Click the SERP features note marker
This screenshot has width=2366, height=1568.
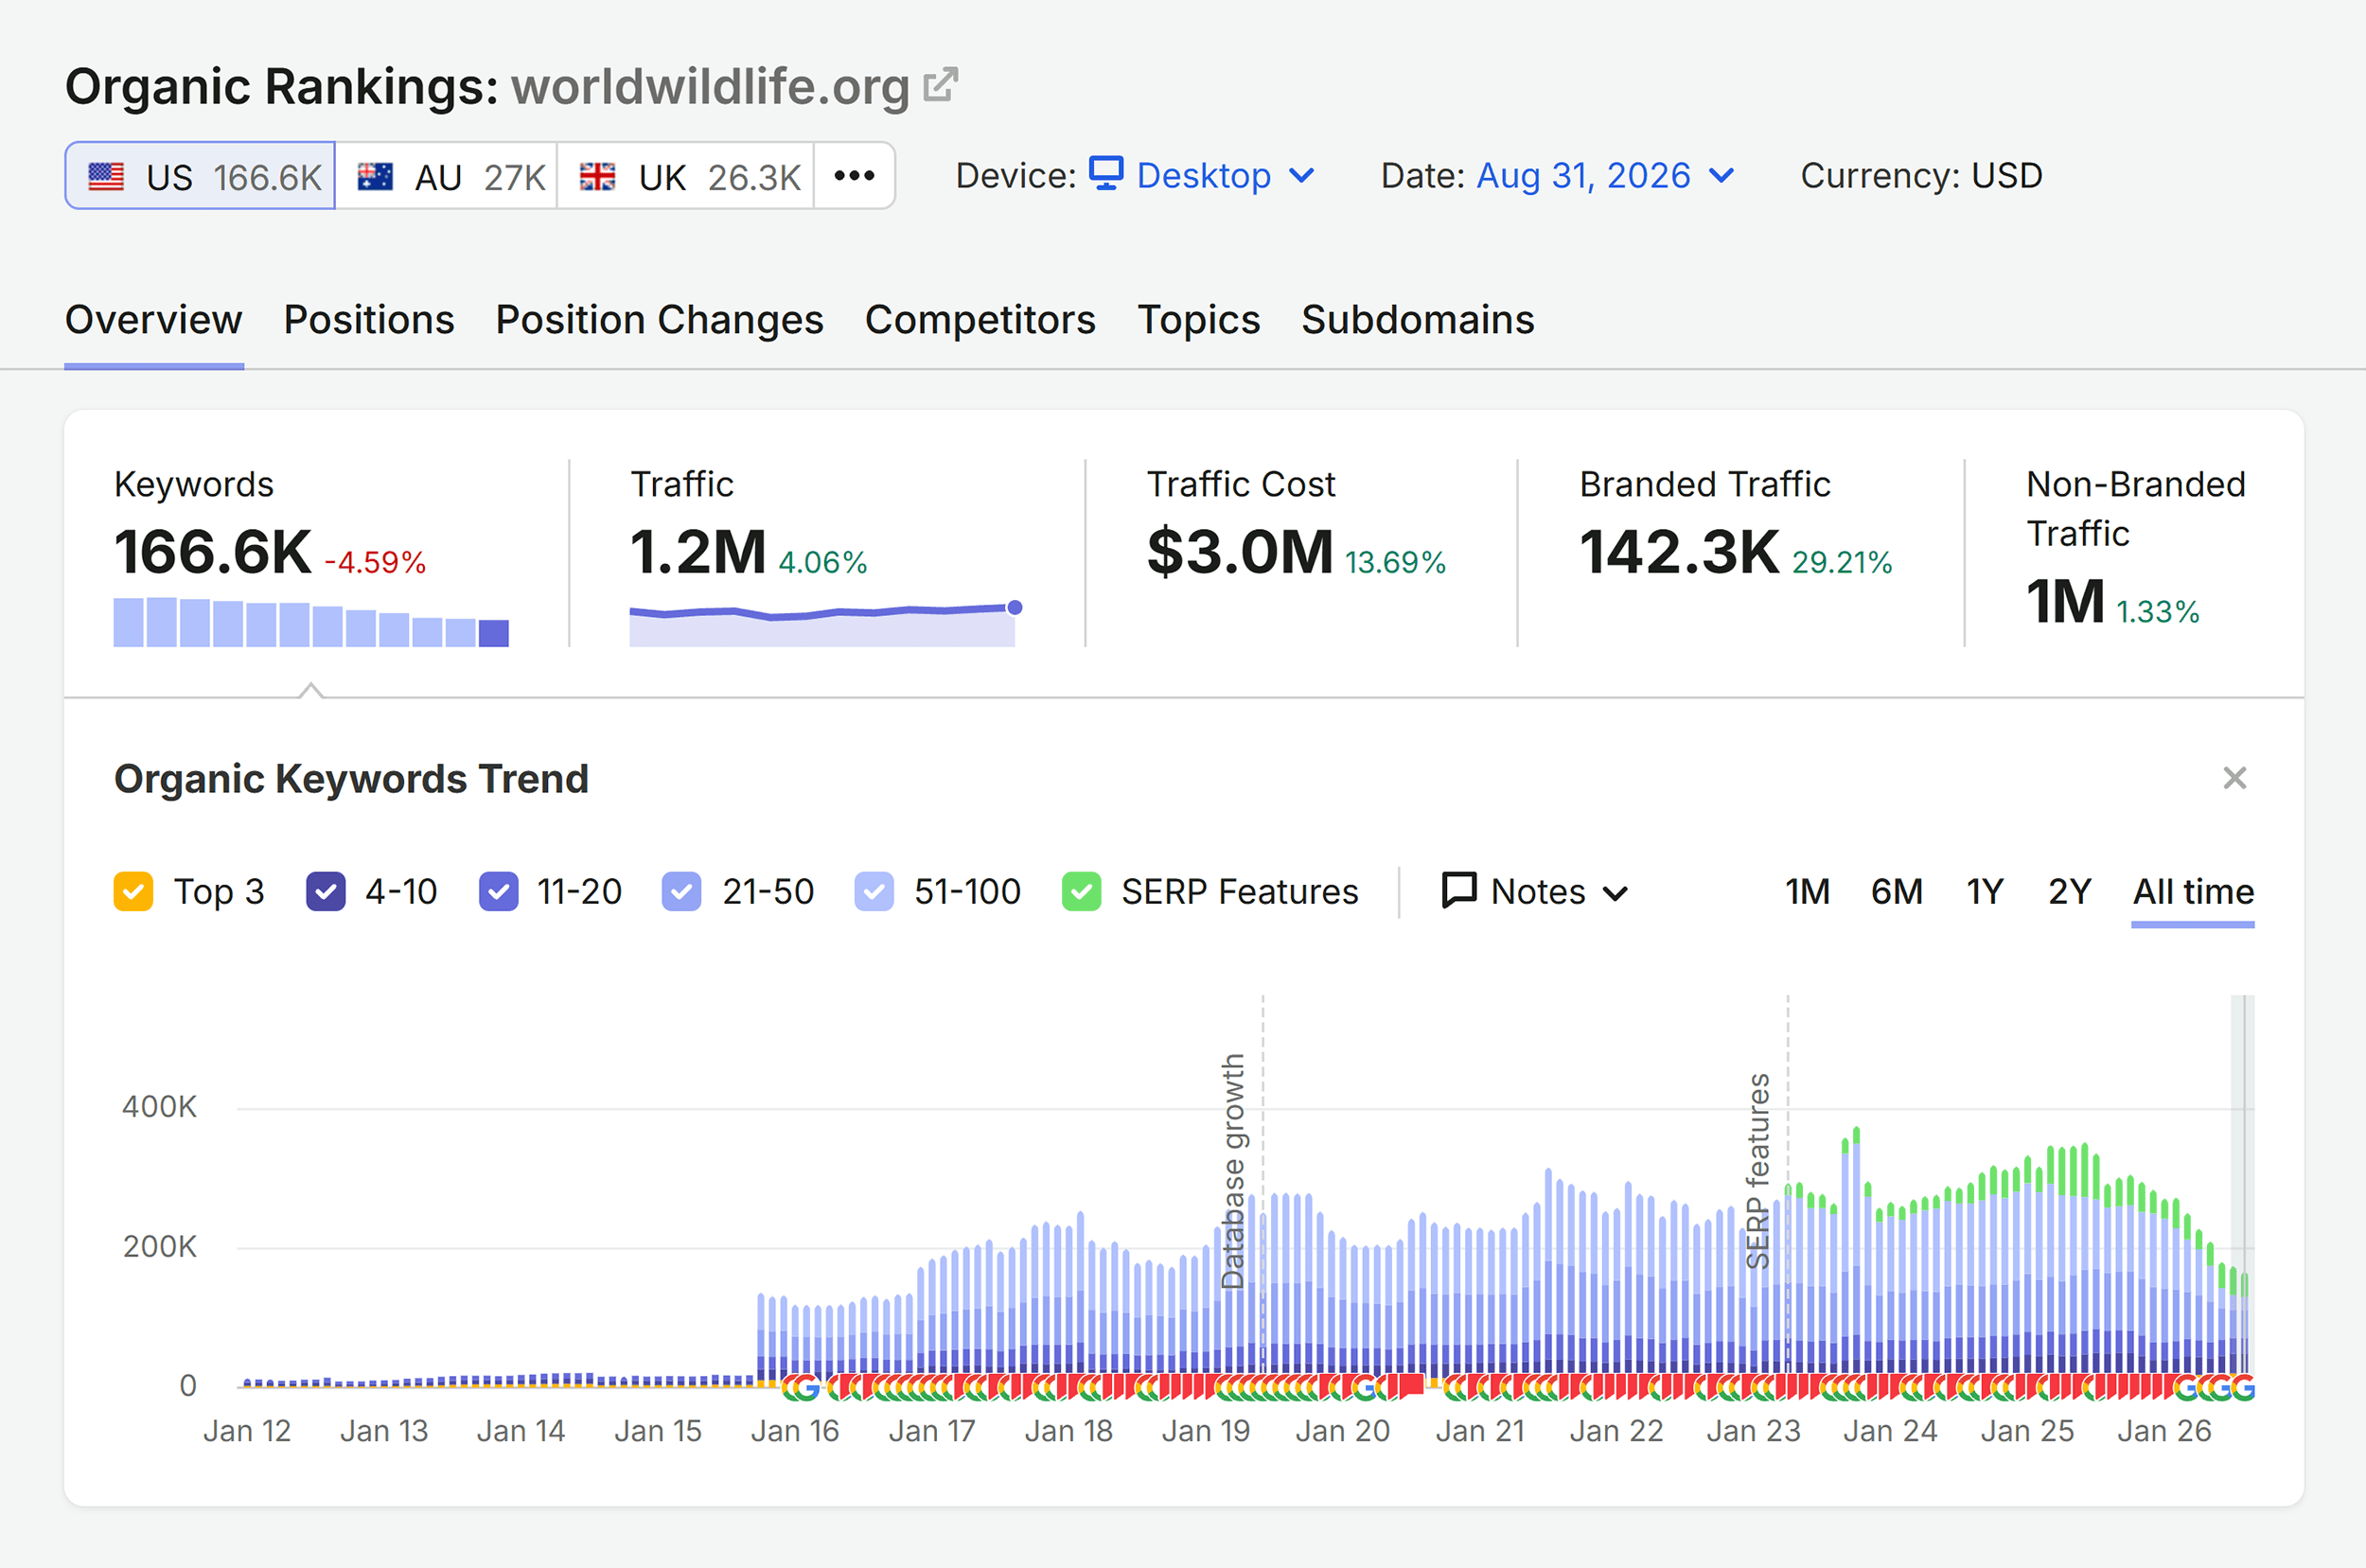1758,1170
